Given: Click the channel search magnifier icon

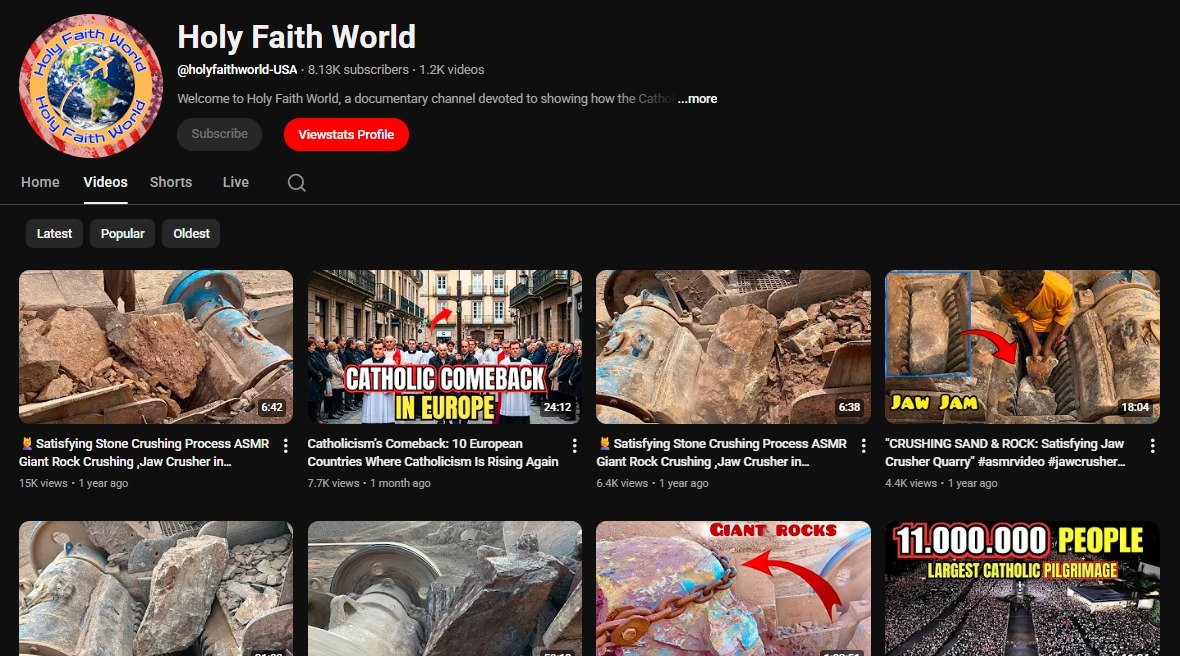Looking at the screenshot, I should click(296, 182).
